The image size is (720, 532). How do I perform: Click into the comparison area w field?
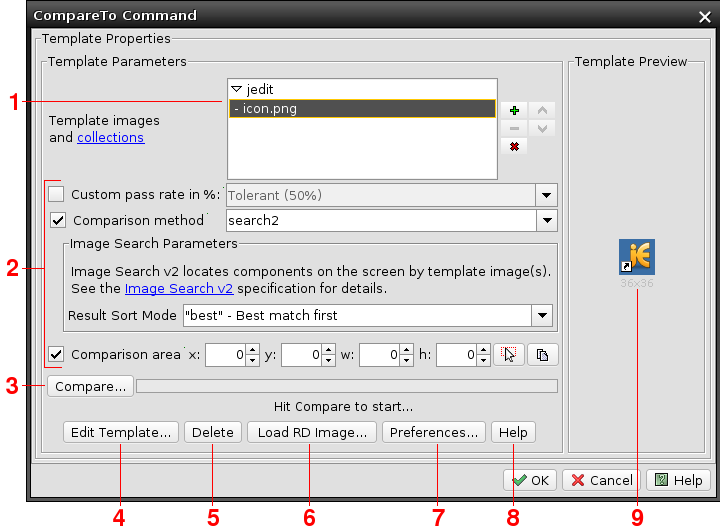pyautogui.click(x=378, y=355)
